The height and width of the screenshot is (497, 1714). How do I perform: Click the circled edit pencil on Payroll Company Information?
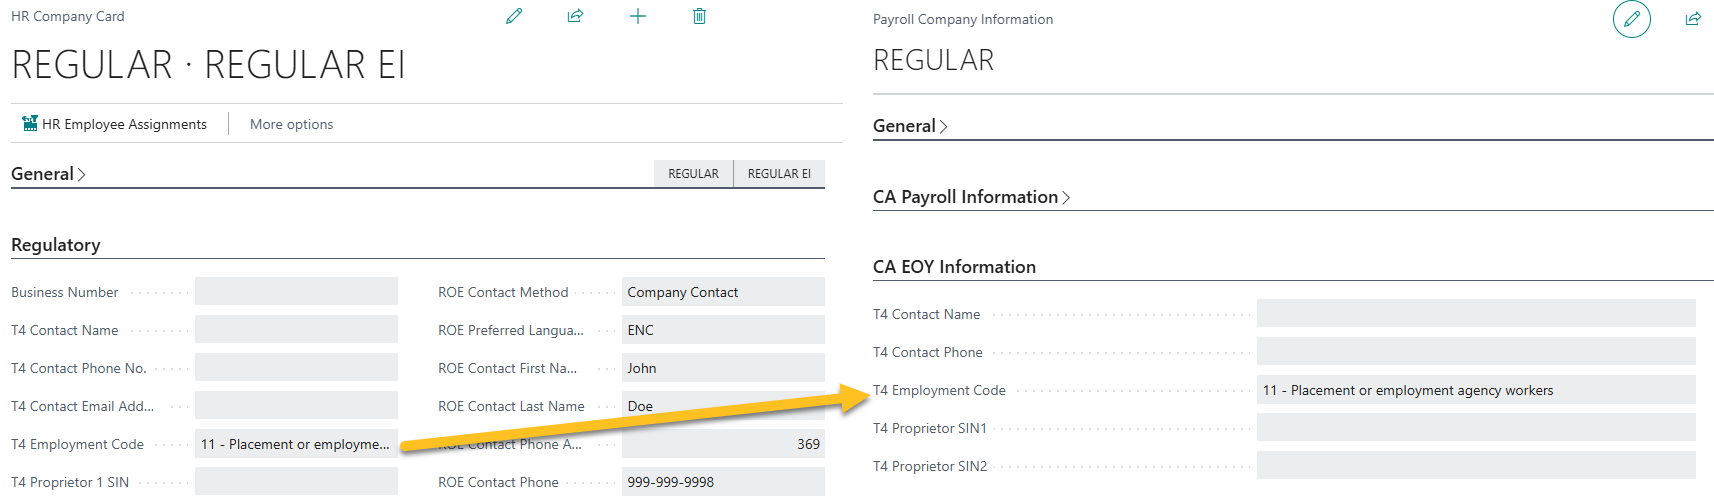[x=1631, y=19]
